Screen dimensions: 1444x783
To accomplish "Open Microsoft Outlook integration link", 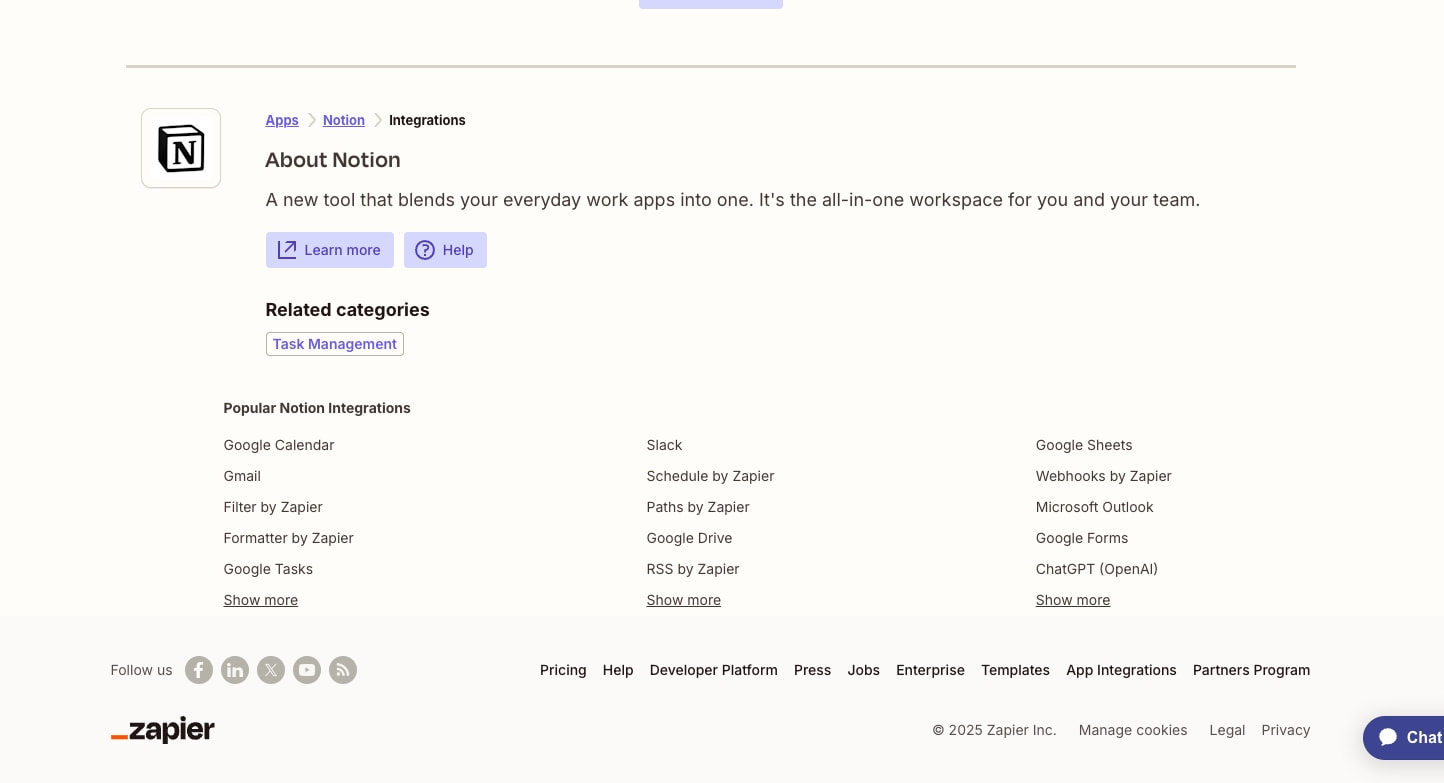I will [1095, 507].
